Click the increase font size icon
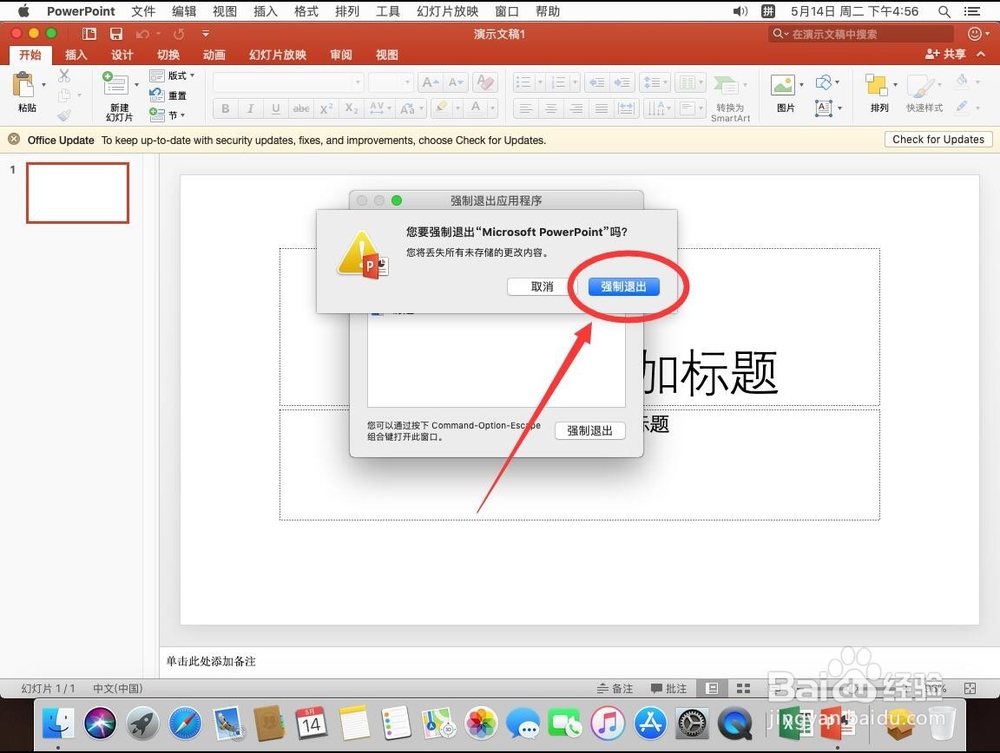The image size is (1000, 753). tap(430, 82)
